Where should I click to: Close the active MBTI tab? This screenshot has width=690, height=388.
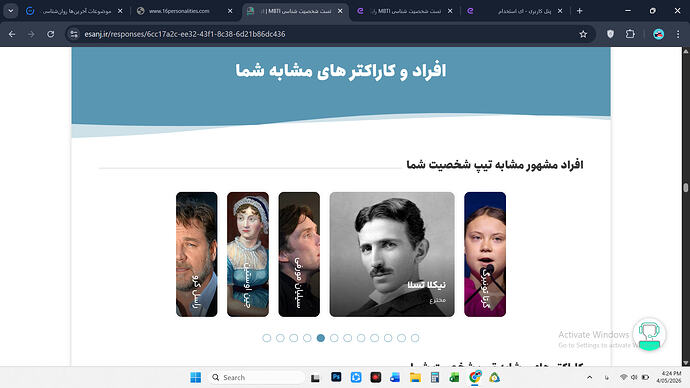tap(340, 11)
